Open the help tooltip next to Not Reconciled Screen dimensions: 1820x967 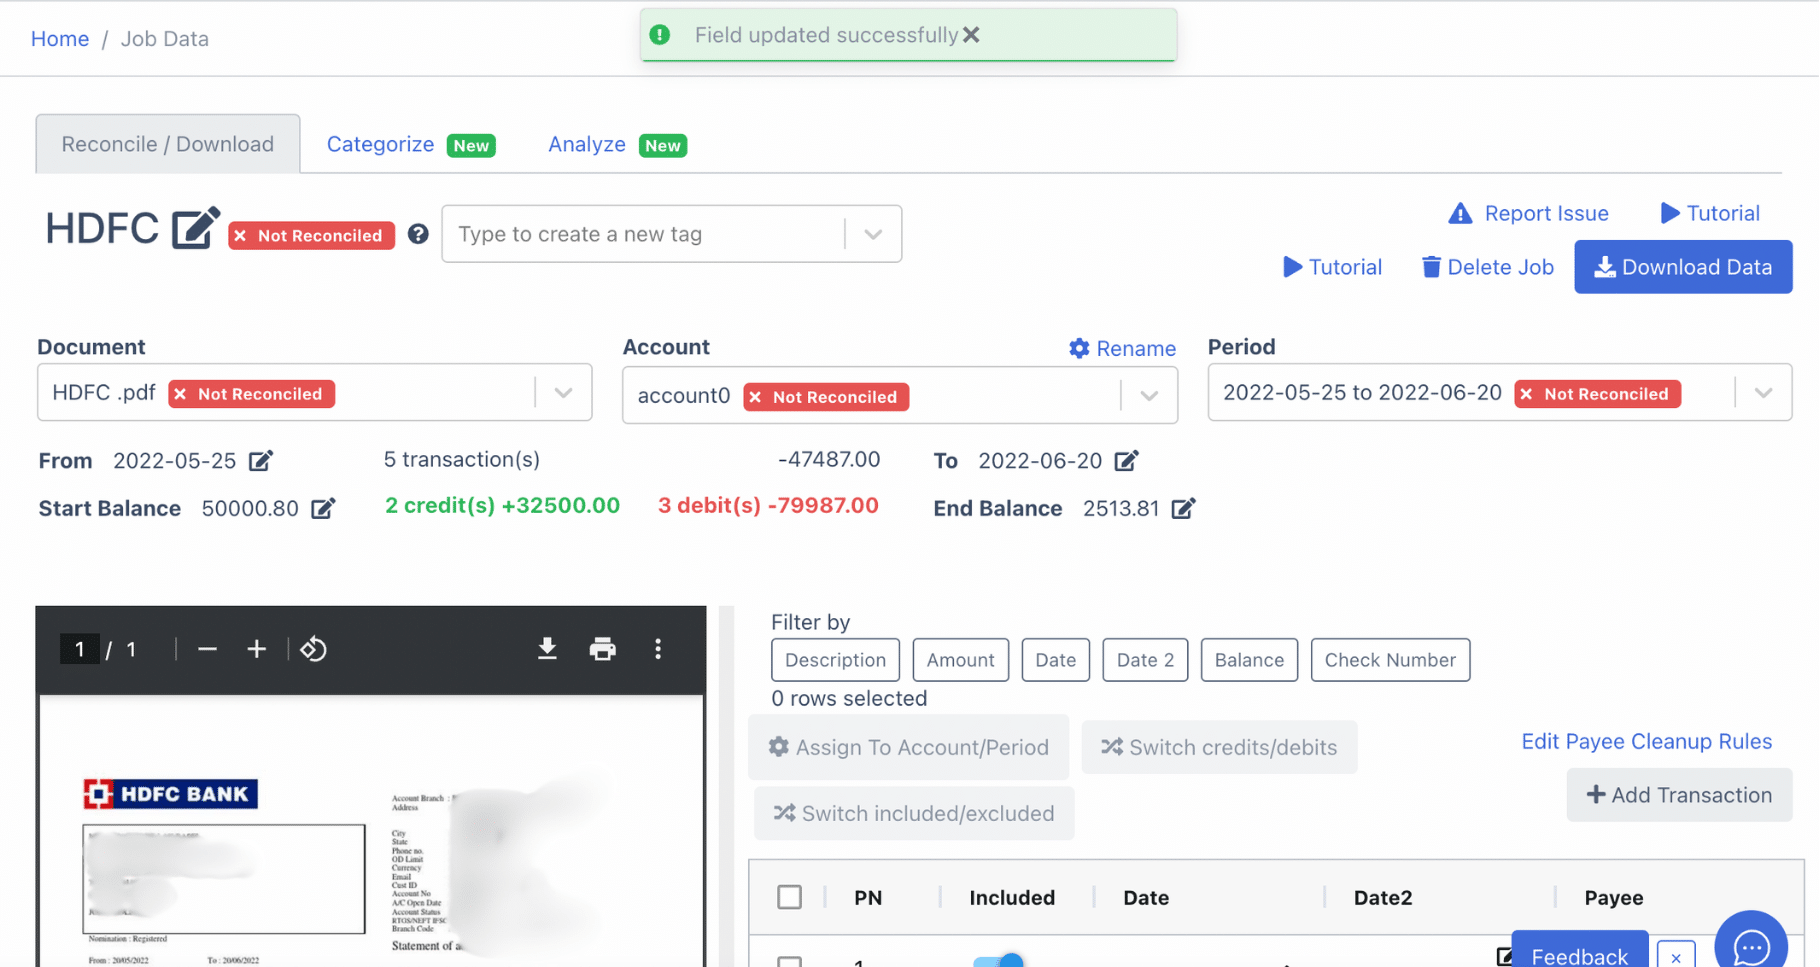click(x=417, y=234)
